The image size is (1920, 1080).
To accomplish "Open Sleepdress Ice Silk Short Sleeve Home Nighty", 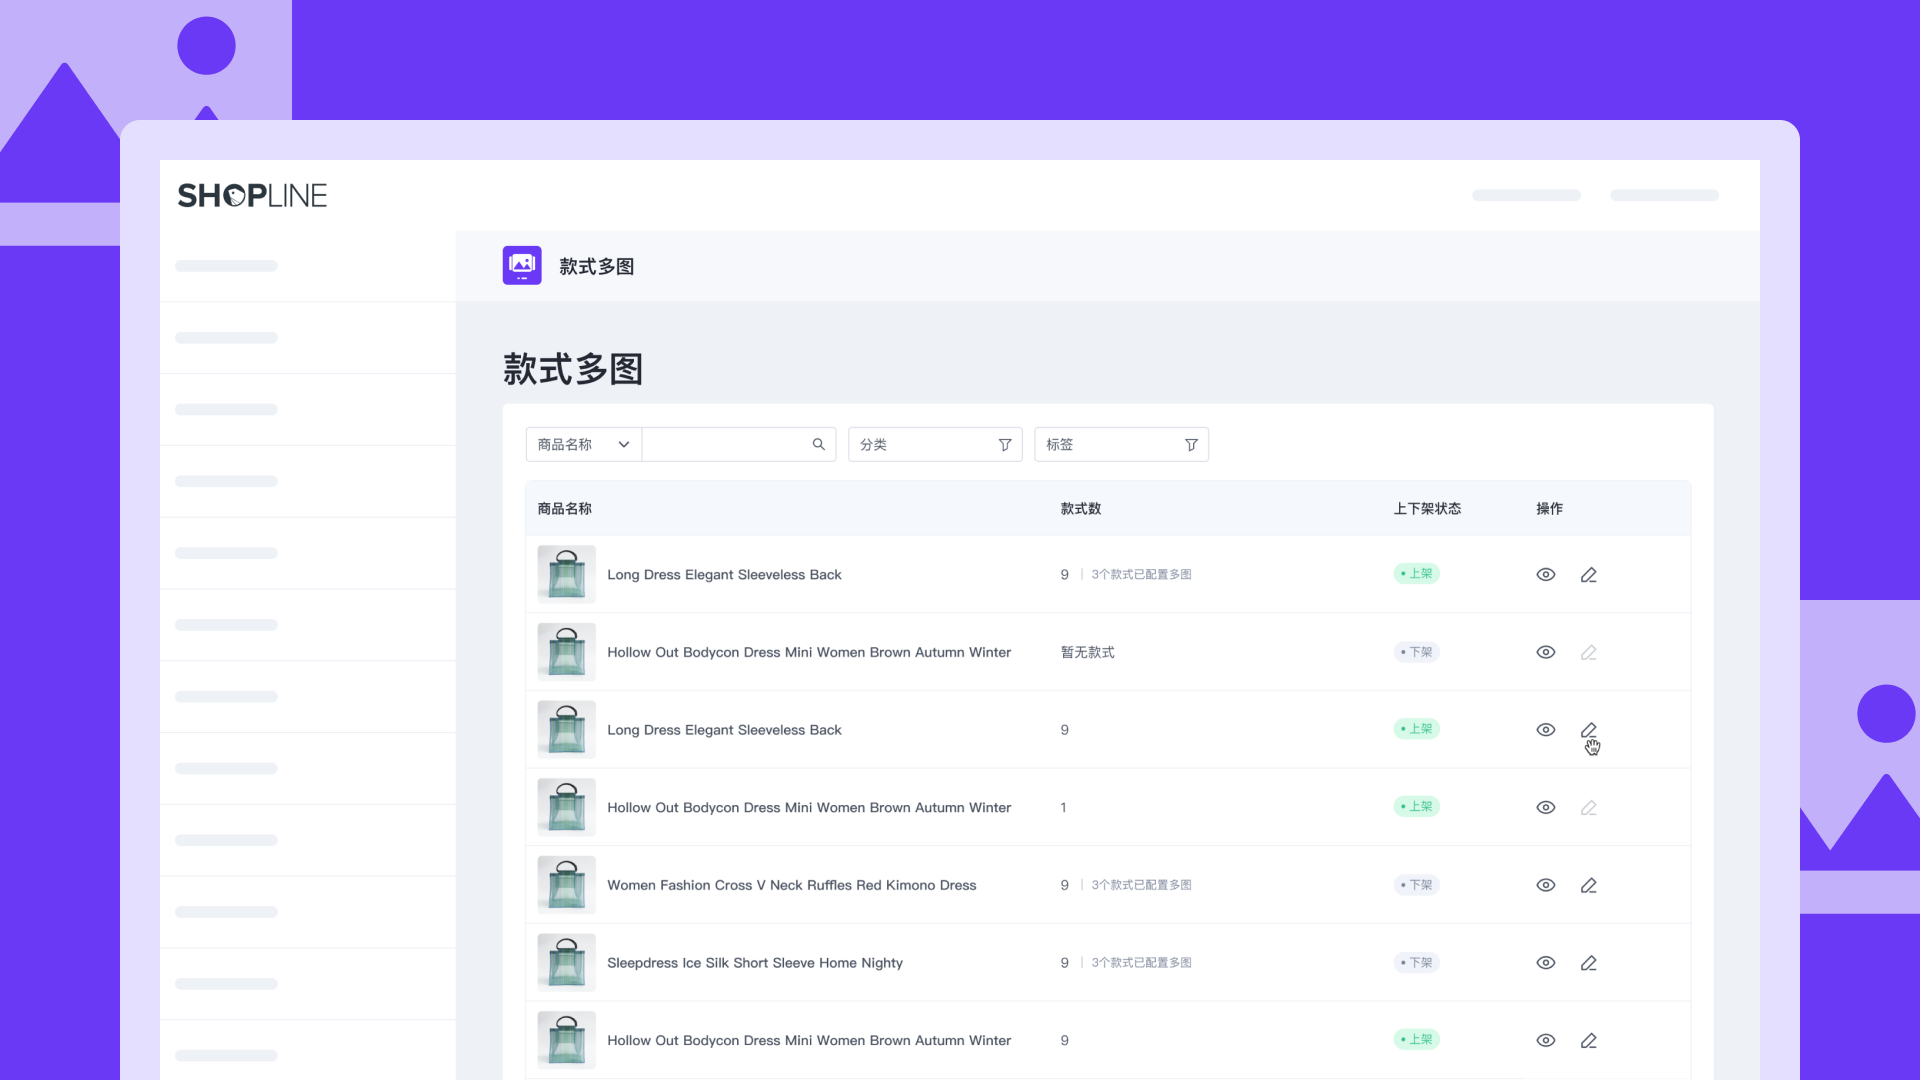I will 754,963.
